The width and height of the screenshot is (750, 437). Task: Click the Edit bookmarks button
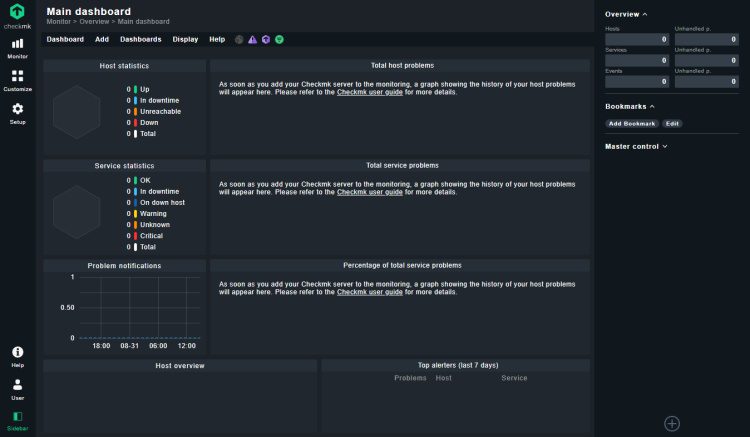coord(673,124)
